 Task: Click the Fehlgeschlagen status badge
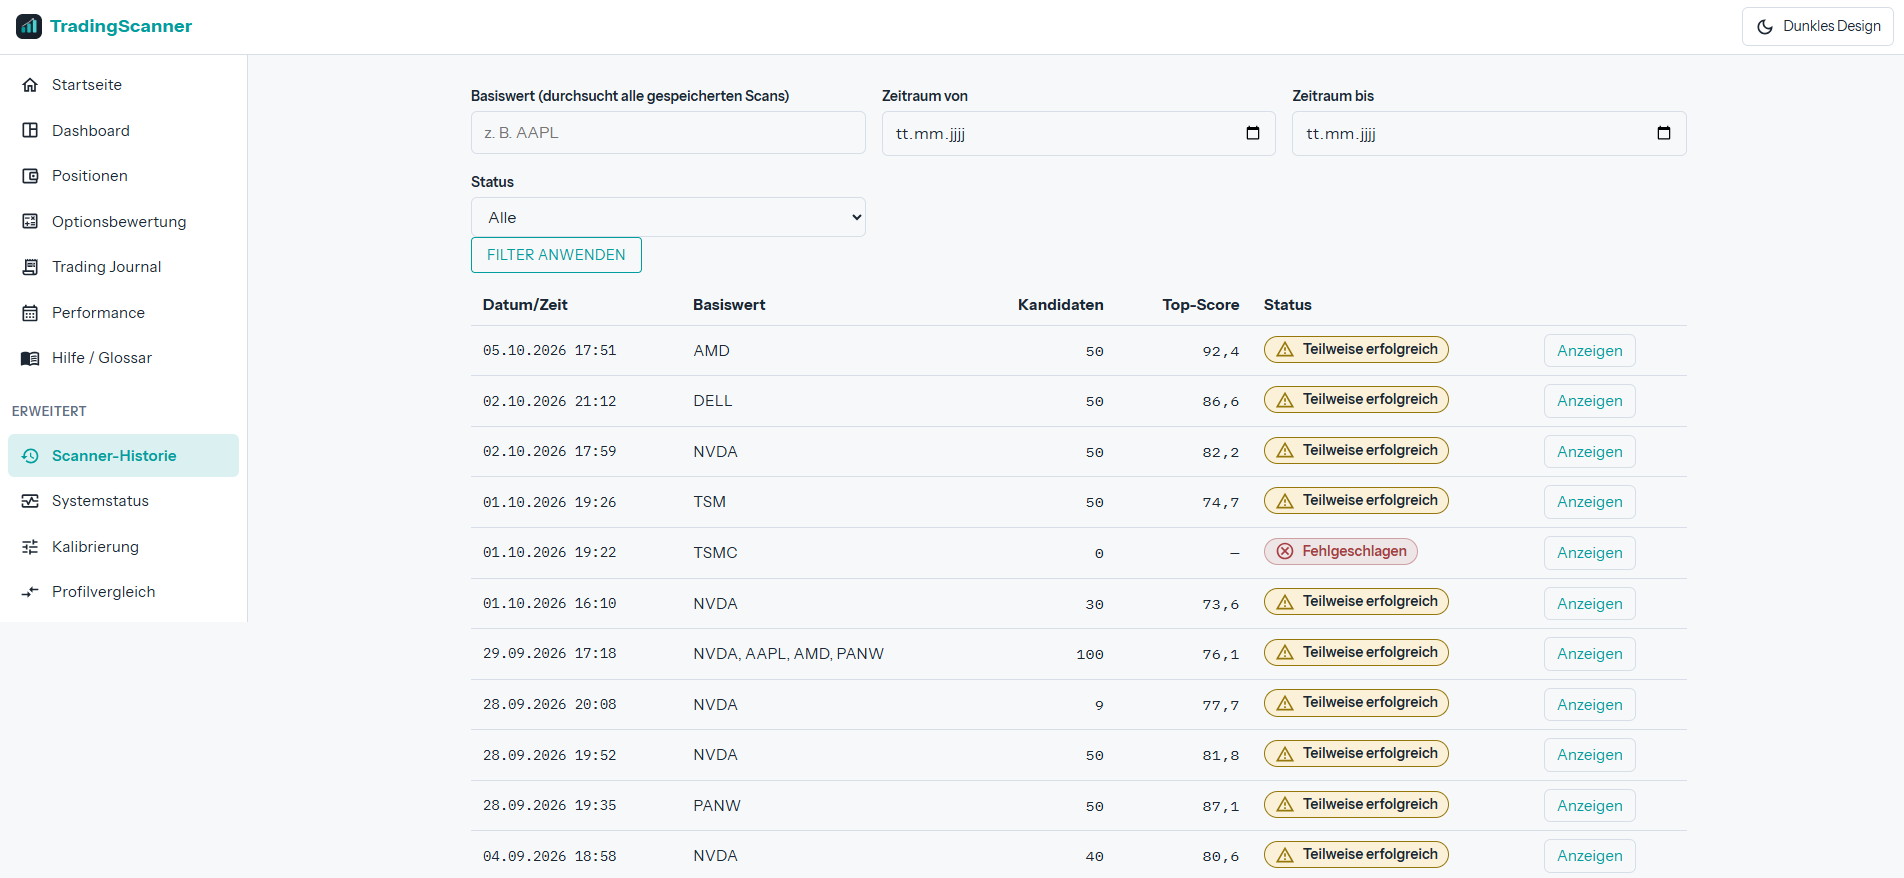1340,551
